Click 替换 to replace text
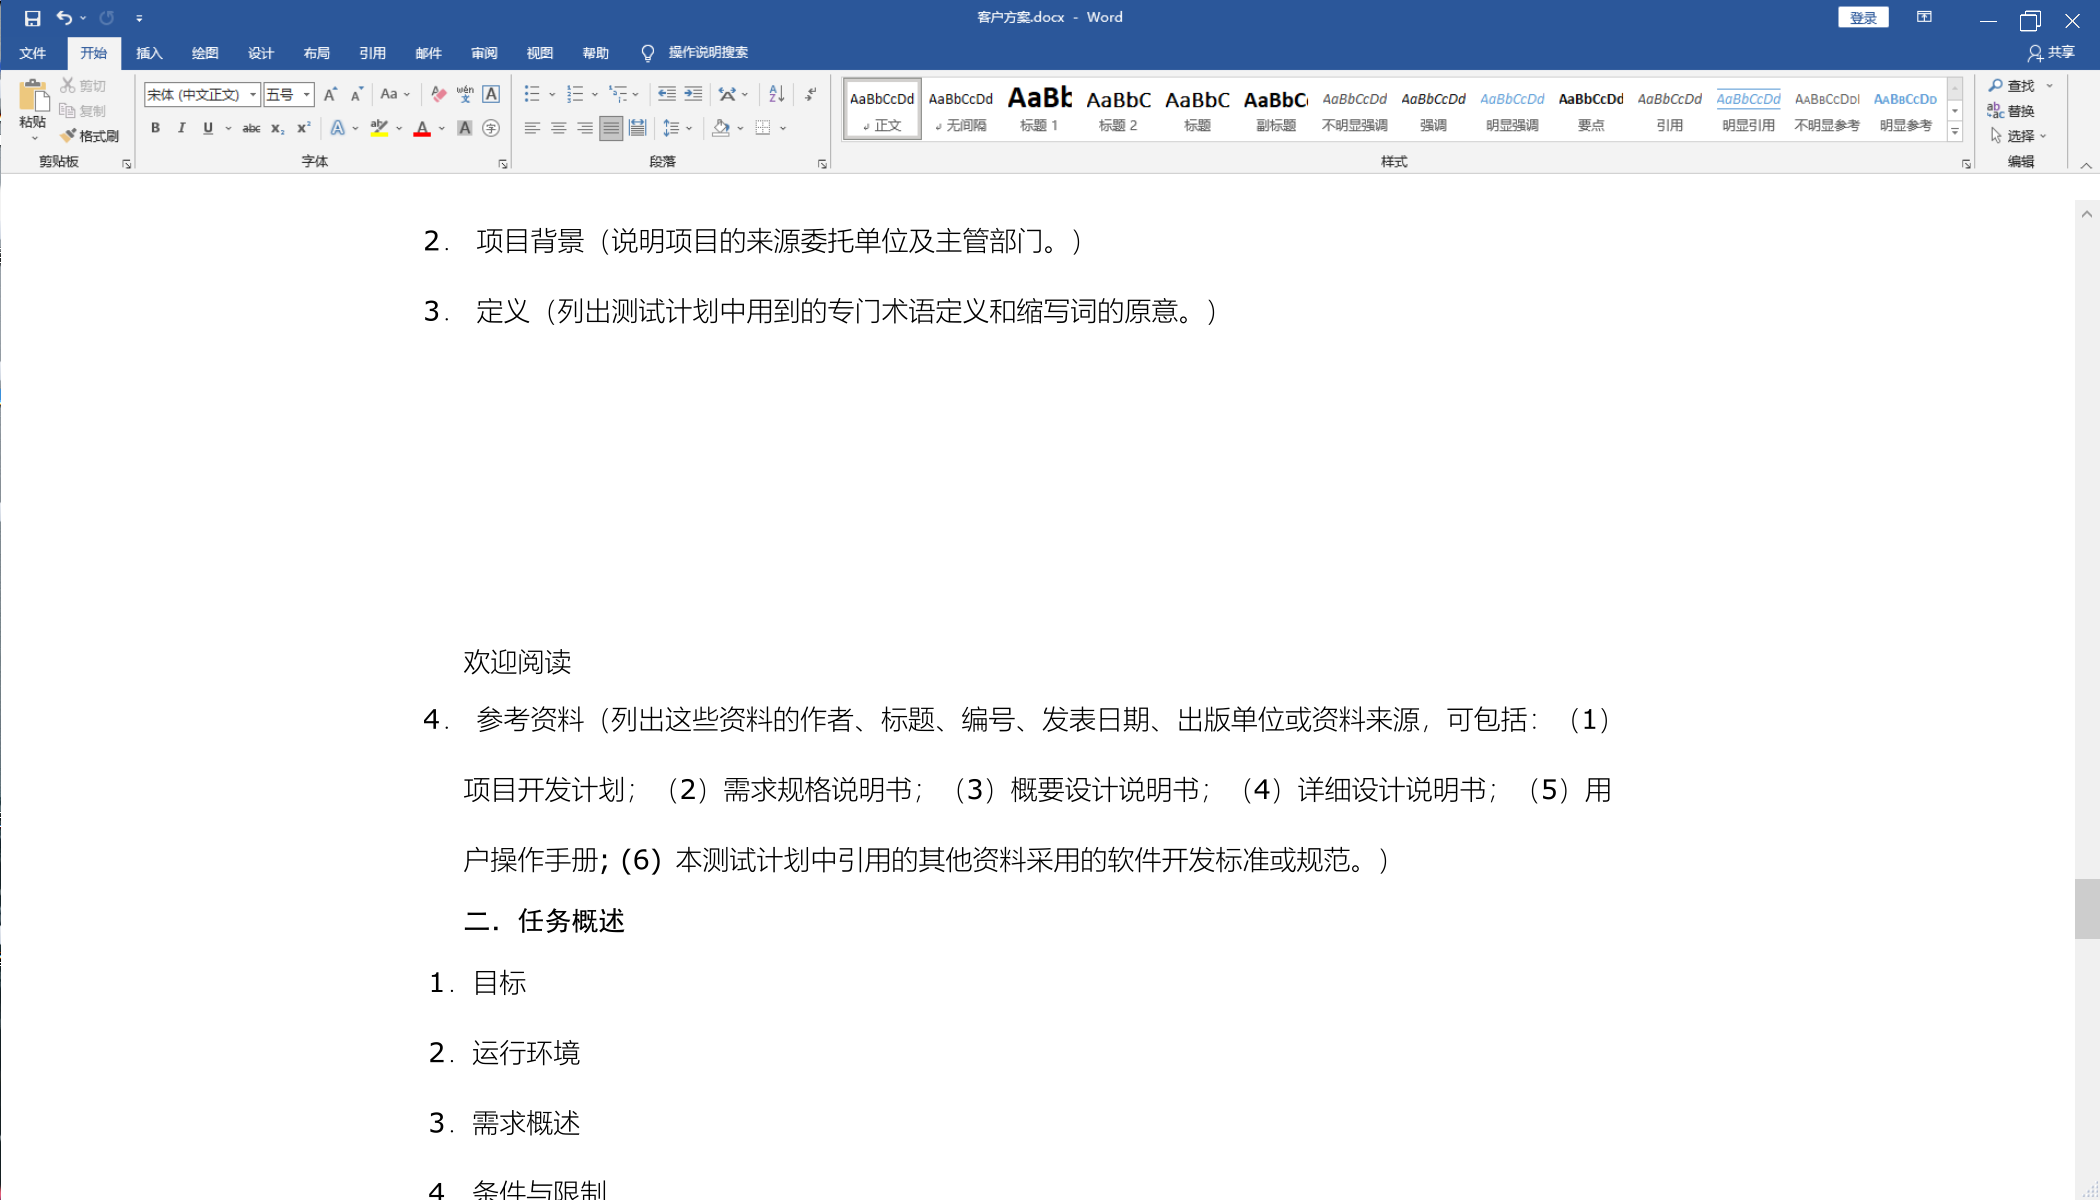Image resolution: width=2100 pixels, height=1200 pixels. coord(2012,111)
